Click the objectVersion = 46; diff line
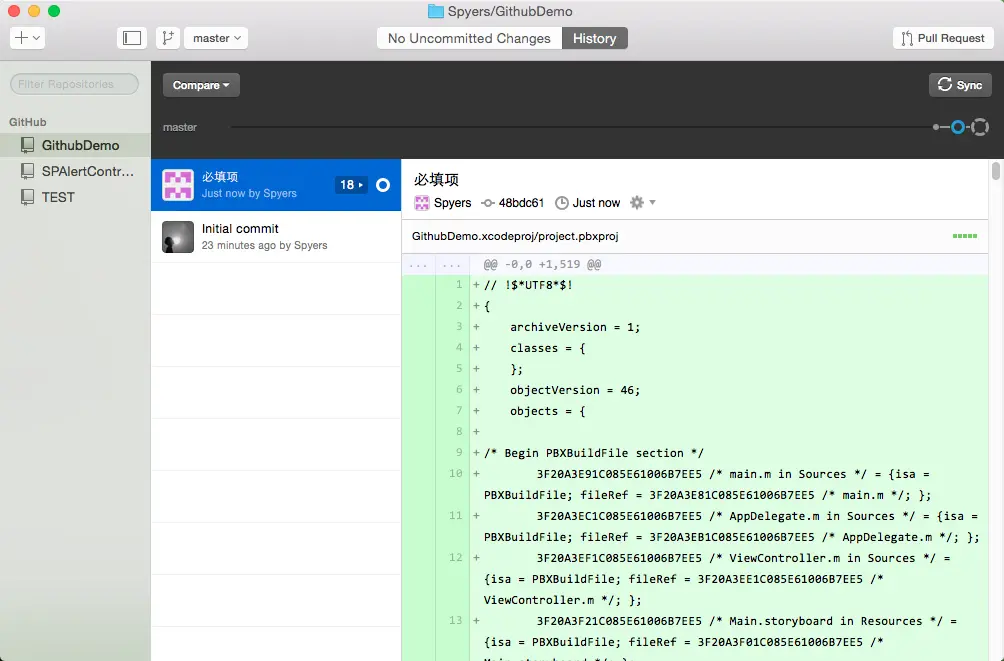Image resolution: width=1004 pixels, height=661 pixels. (x=575, y=390)
